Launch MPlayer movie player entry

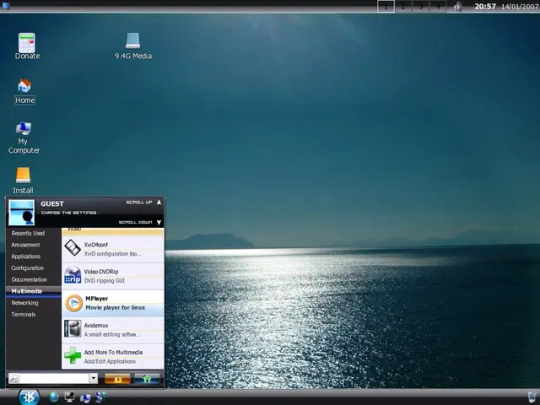[x=113, y=303]
